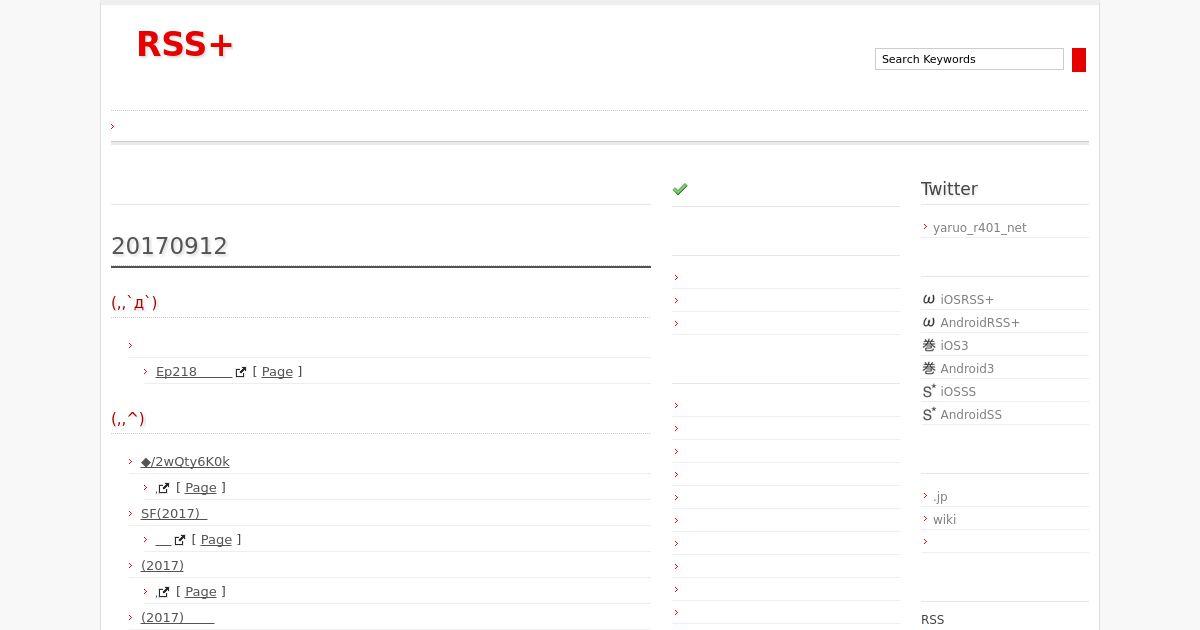
Task: Click the S-star icon beside iOSSS
Action: tap(929, 392)
